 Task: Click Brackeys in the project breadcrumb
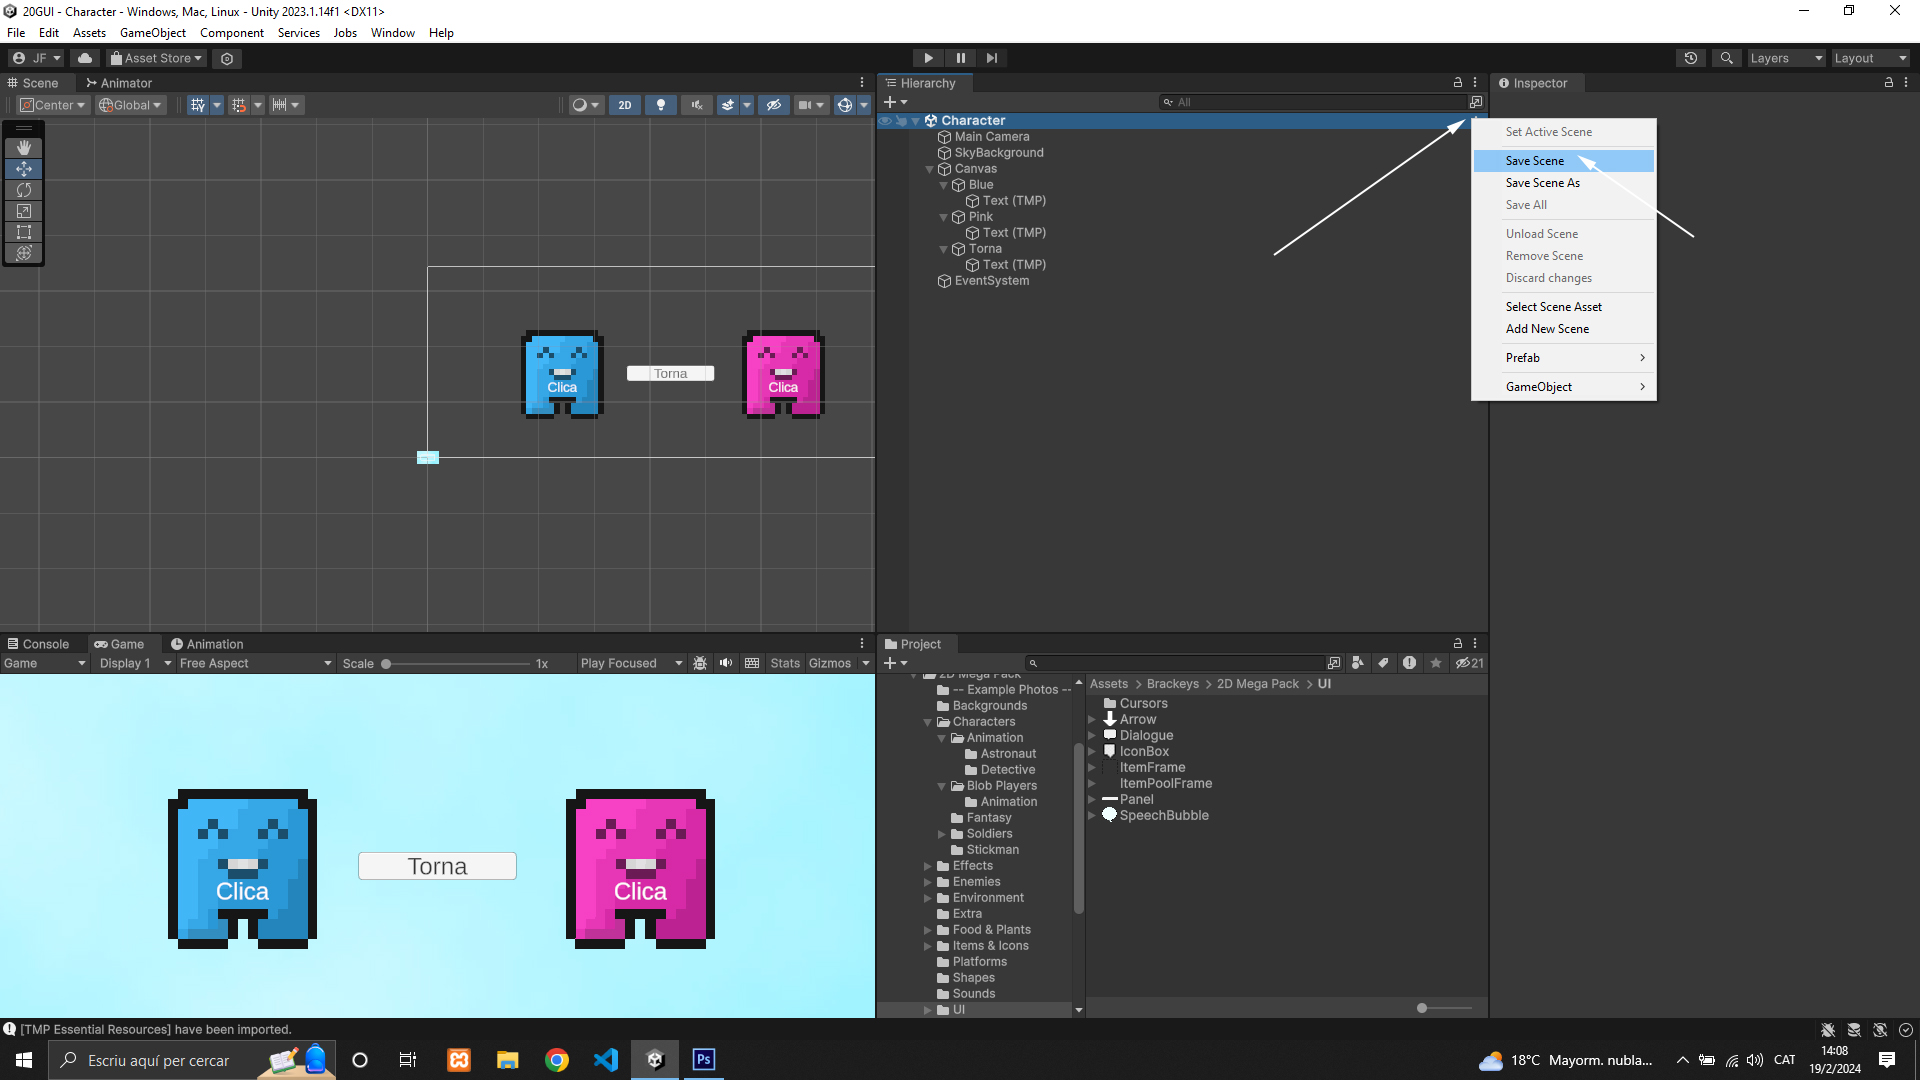point(1172,684)
